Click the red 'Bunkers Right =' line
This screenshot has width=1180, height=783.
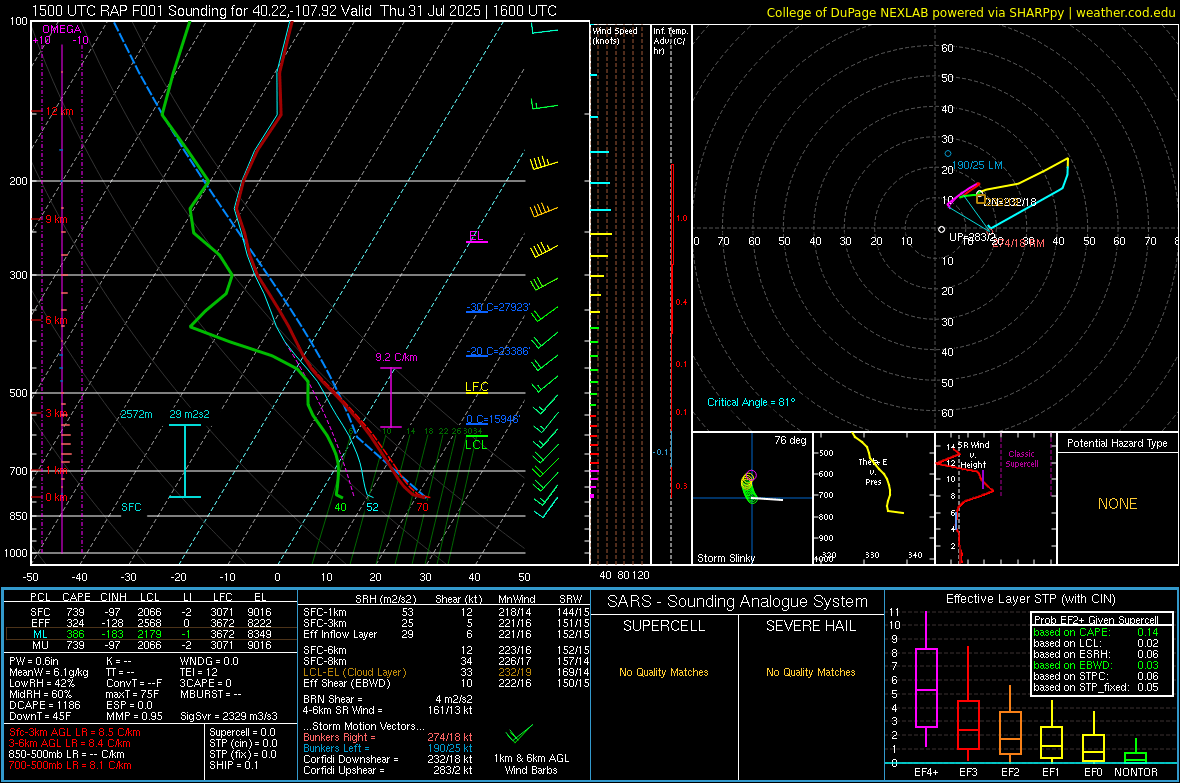pyautogui.click(x=388, y=737)
